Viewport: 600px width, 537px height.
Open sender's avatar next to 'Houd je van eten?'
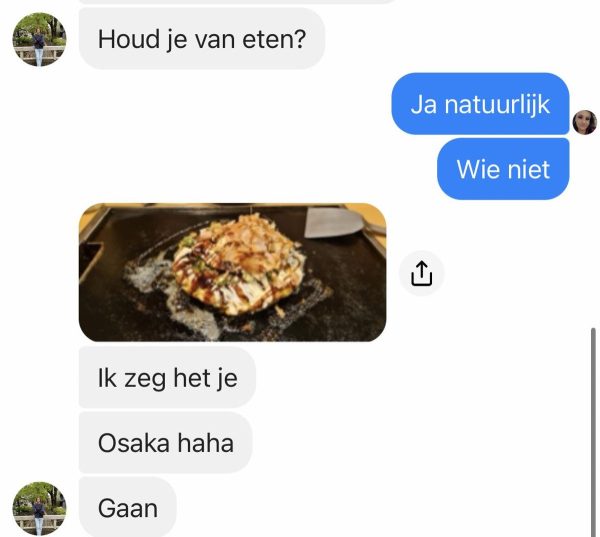click(x=39, y=39)
